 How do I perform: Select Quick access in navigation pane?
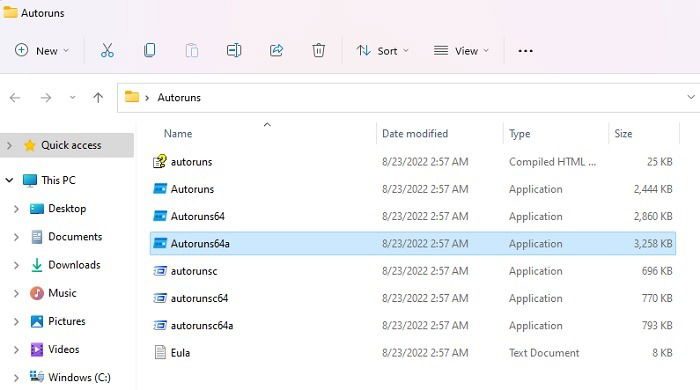pos(71,145)
